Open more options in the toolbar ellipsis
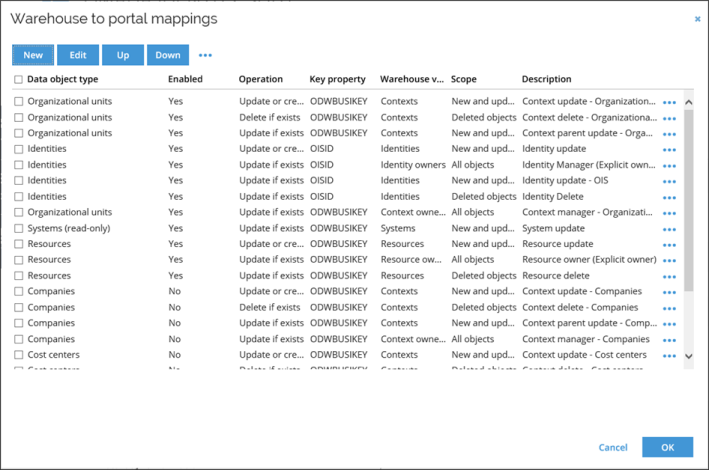 [205, 55]
